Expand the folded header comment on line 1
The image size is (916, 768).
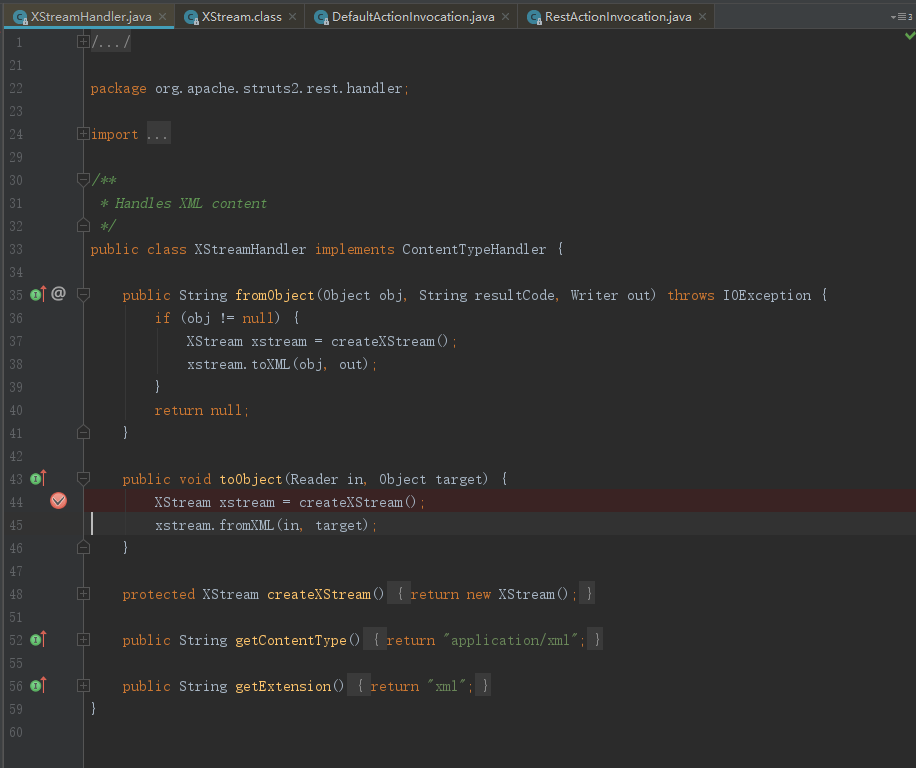tap(83, 42)
